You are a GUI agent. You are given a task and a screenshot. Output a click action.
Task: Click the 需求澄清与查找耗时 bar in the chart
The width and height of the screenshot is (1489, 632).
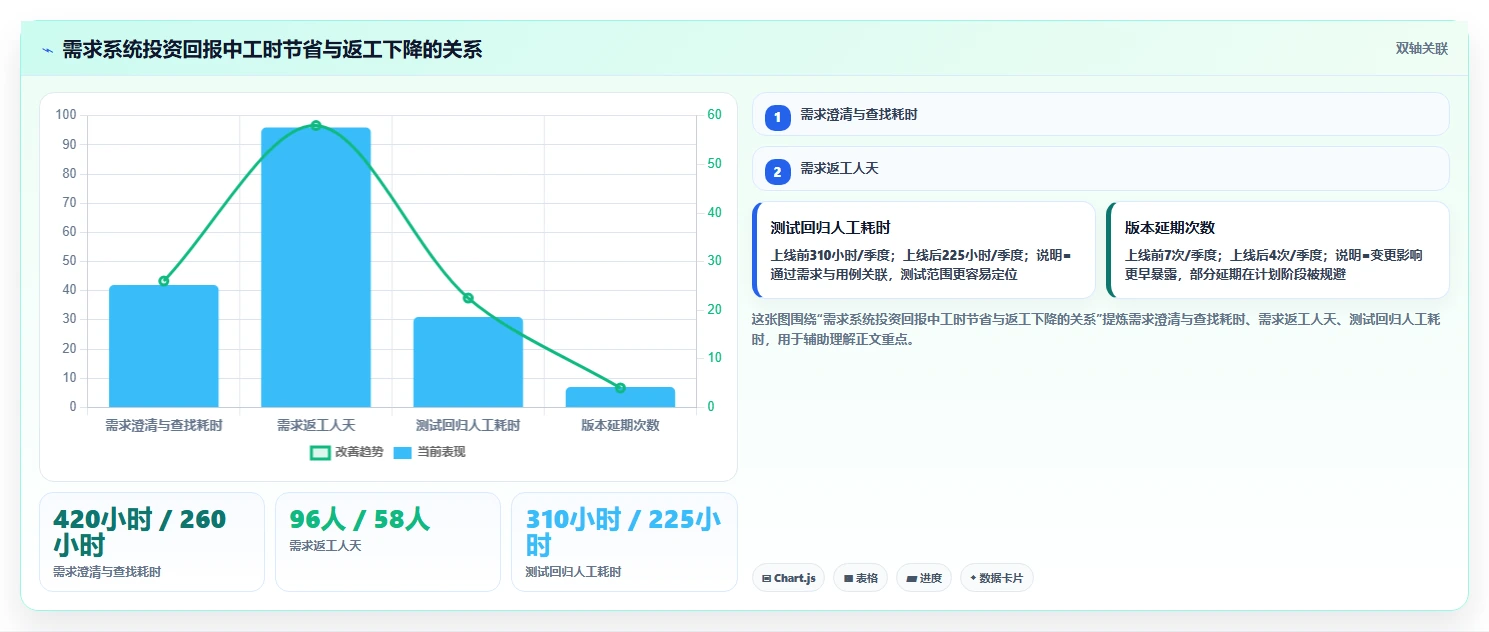click(164, 346)
